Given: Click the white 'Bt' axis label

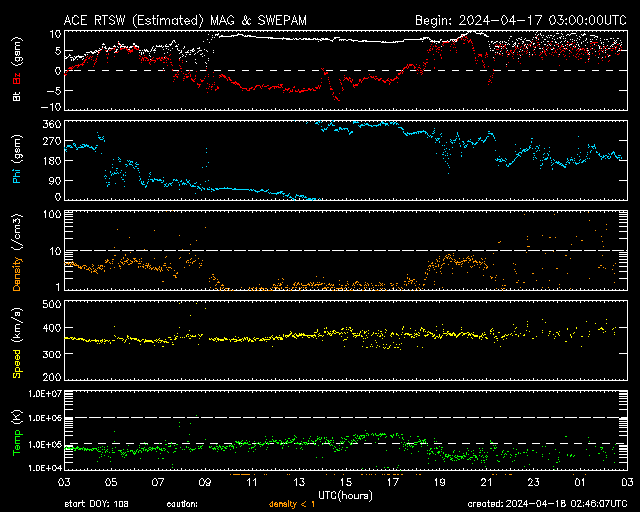Looking at the screenshot, I should coord(17,96).
